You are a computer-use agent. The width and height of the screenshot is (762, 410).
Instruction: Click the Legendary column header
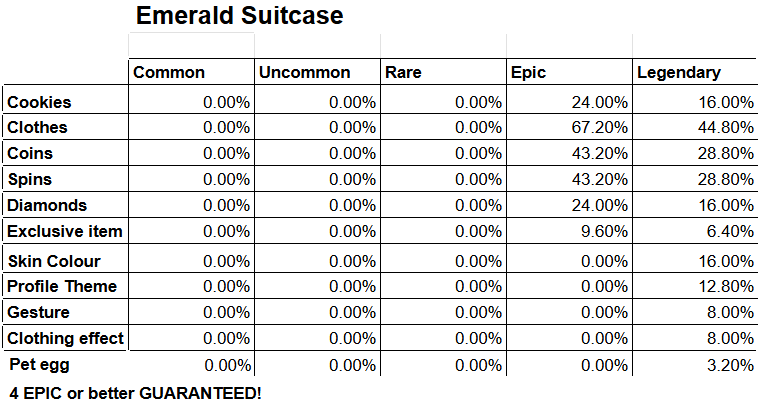[678, 73]
